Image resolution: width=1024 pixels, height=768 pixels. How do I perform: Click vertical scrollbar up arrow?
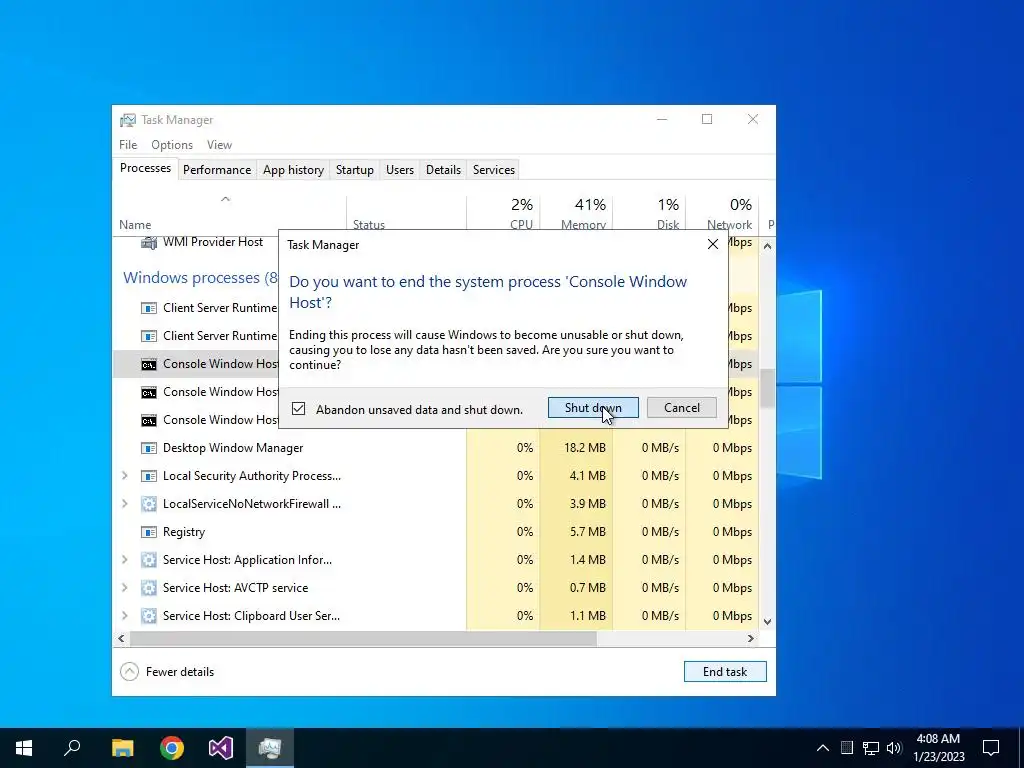pos(767,246)
